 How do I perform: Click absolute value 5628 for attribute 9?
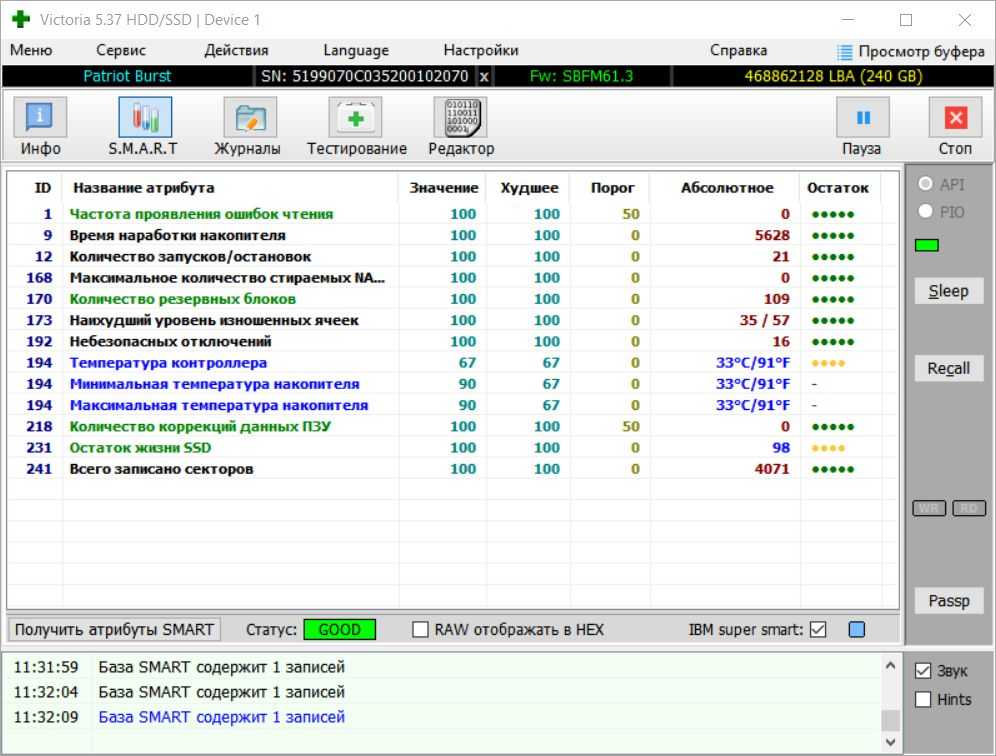(x=772, y=235)
